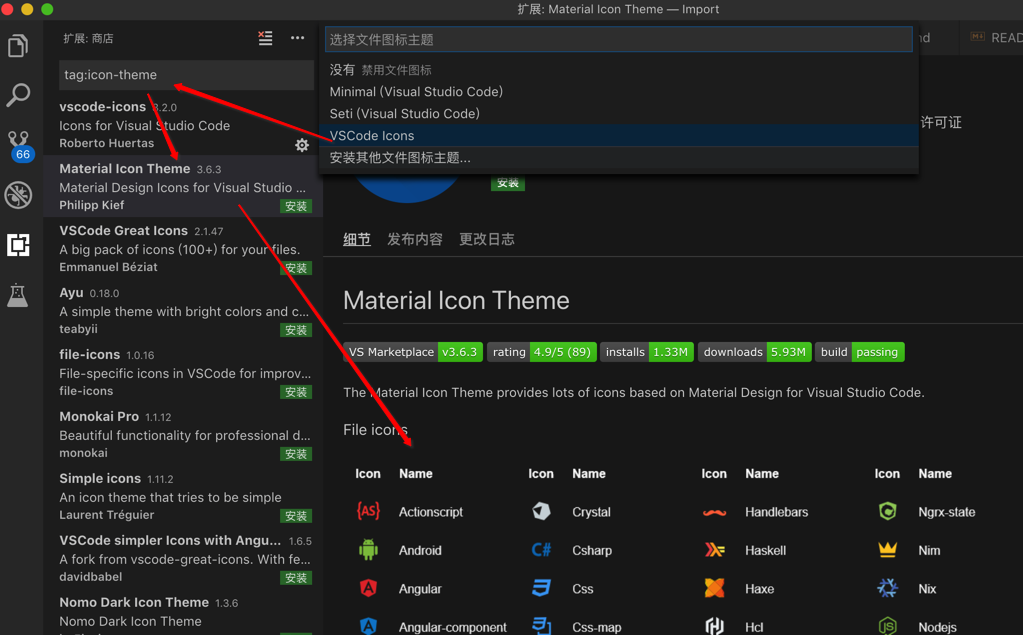Open the Test beaker view icon
This screenshot has height=635, width=1023.
18,296
